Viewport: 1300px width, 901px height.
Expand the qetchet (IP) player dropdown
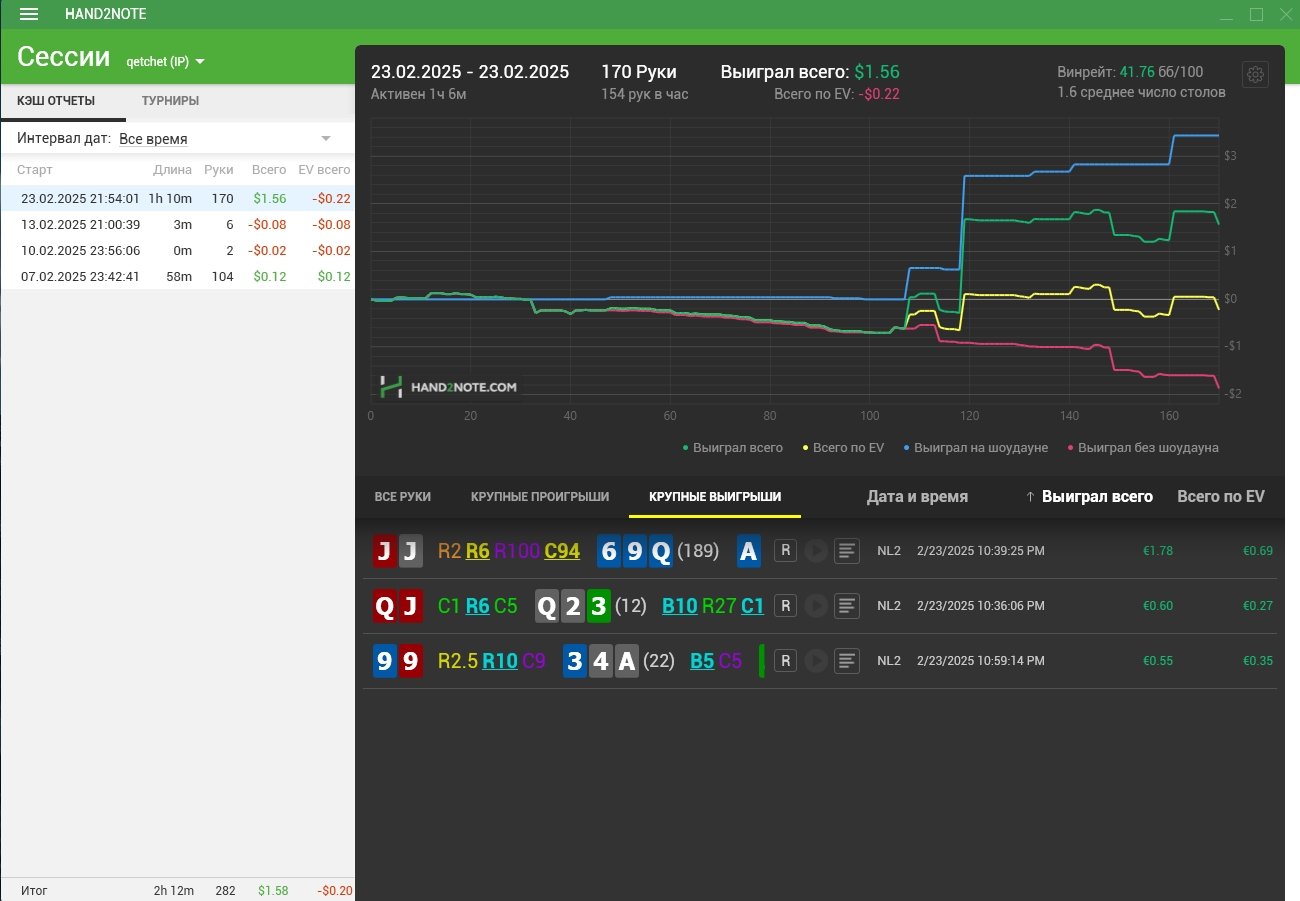click(x=165, y=61)
